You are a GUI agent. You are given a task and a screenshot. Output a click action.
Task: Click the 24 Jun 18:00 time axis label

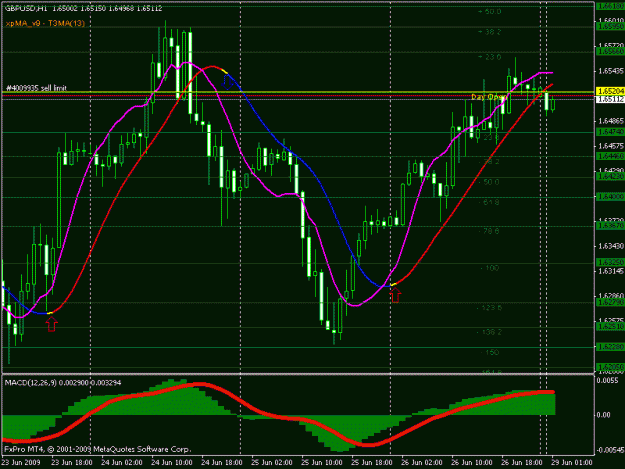coord(222,462)
